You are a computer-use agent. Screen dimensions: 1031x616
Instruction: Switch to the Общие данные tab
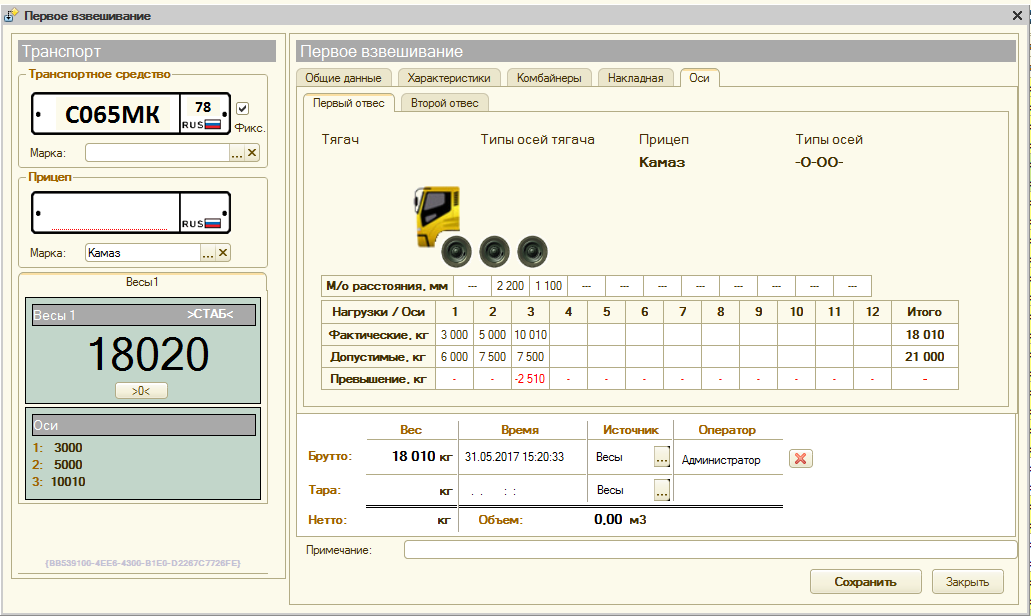(x=342, y=77)
